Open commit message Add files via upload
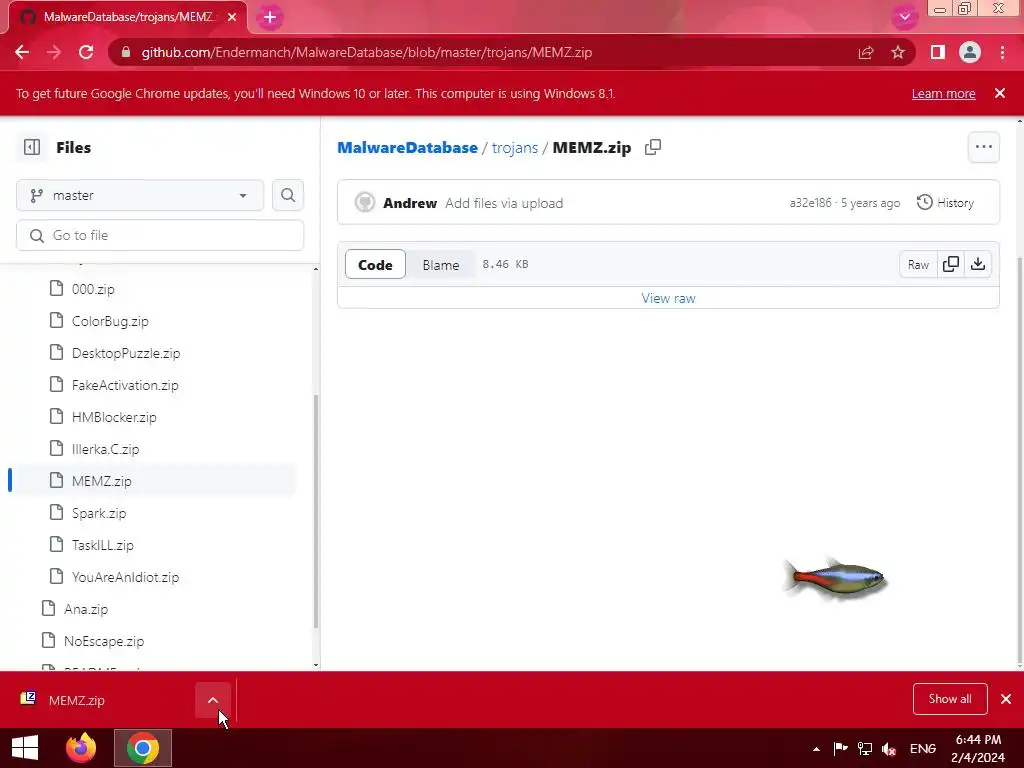 pyautogui.click(x=504, y=203)
